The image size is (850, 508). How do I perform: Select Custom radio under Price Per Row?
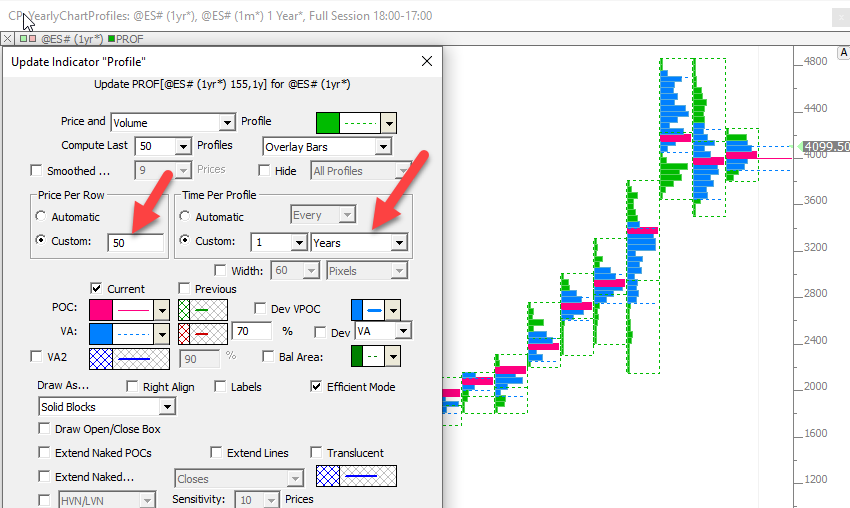pyautogui.click(x=41, y=240)
